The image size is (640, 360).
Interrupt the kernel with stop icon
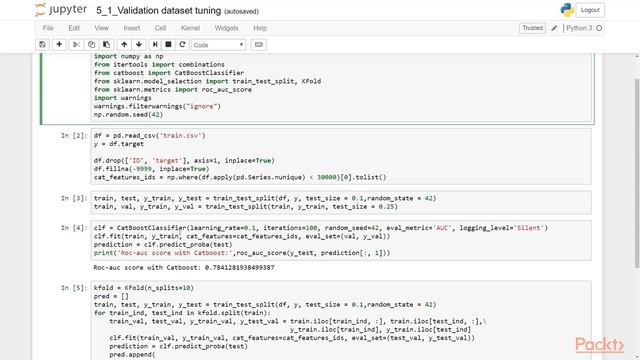point(168,44)
